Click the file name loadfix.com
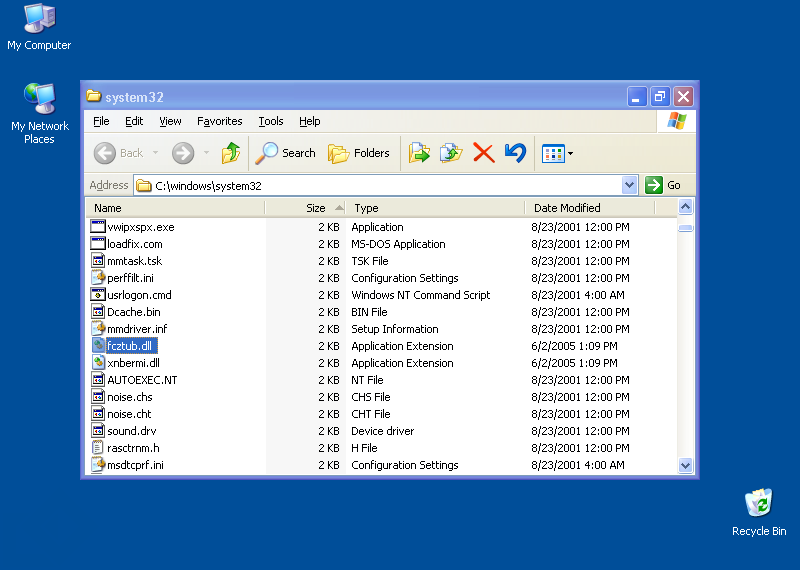Image resolution: width=800 pixels, height=570 pixels. coord(135,244)
